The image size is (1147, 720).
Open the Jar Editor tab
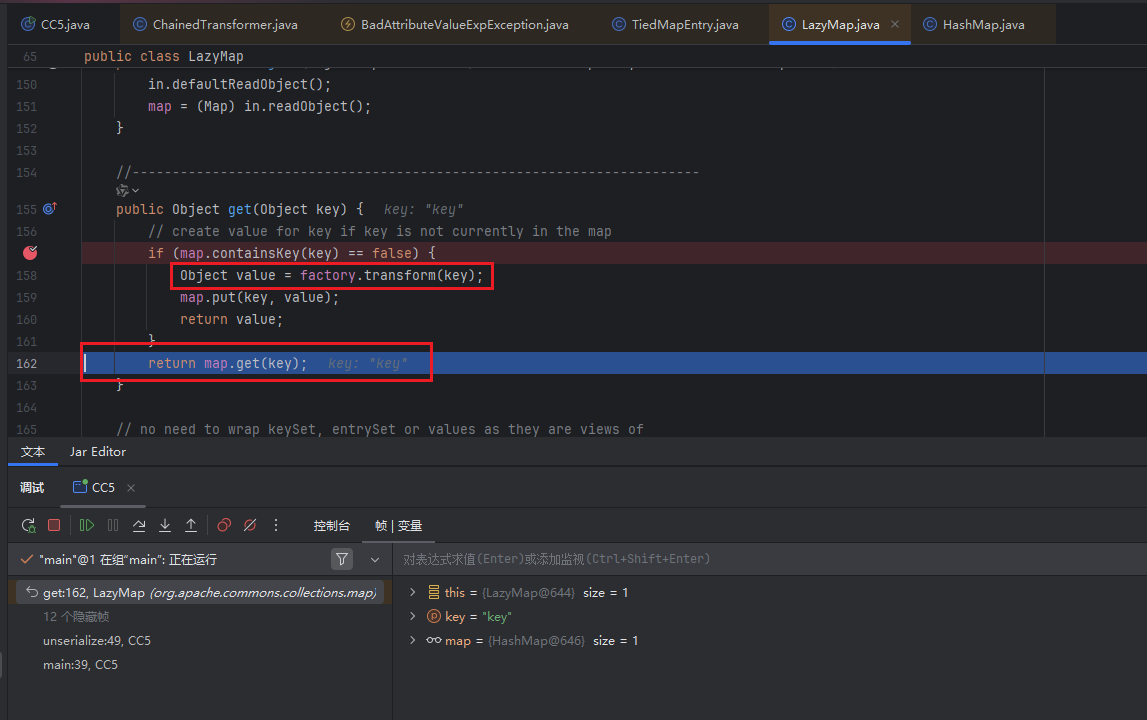tap(97, 452)
